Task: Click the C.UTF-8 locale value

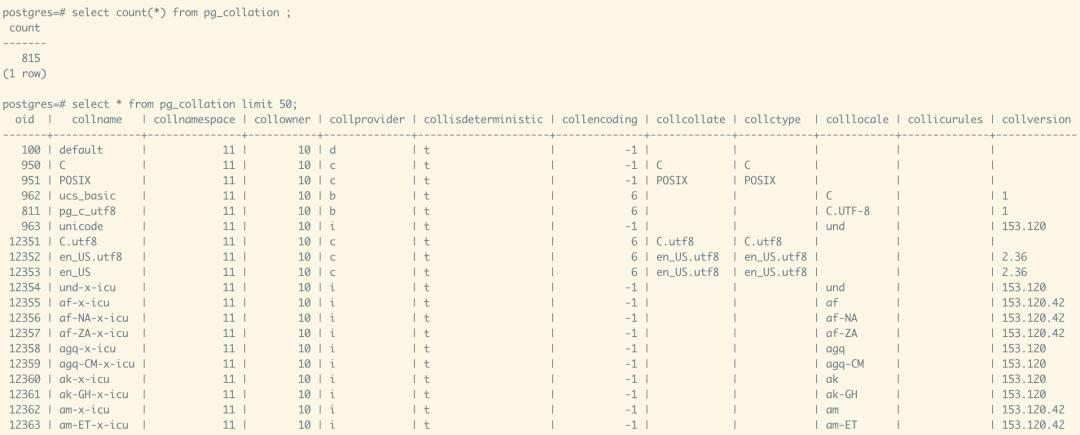Action: (848, 211)
